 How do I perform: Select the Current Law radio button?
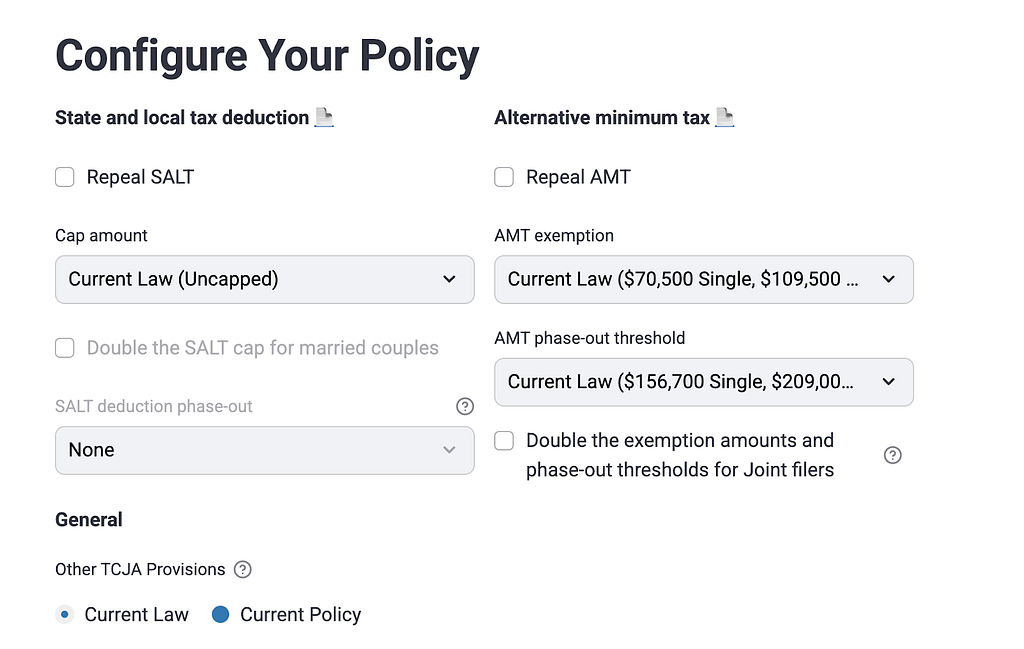pos(64,614)
